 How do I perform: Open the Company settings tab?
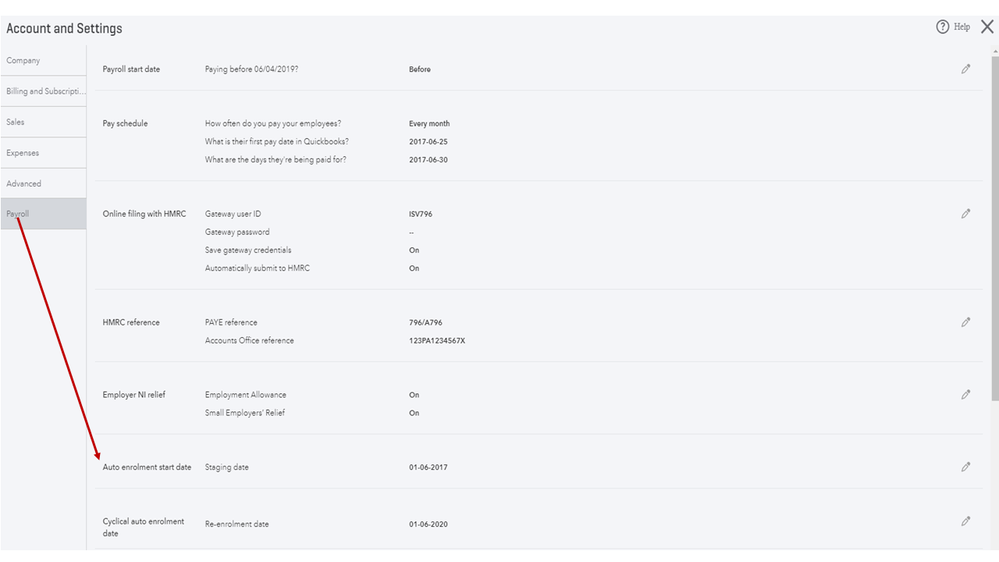click(x=24, y=61)
